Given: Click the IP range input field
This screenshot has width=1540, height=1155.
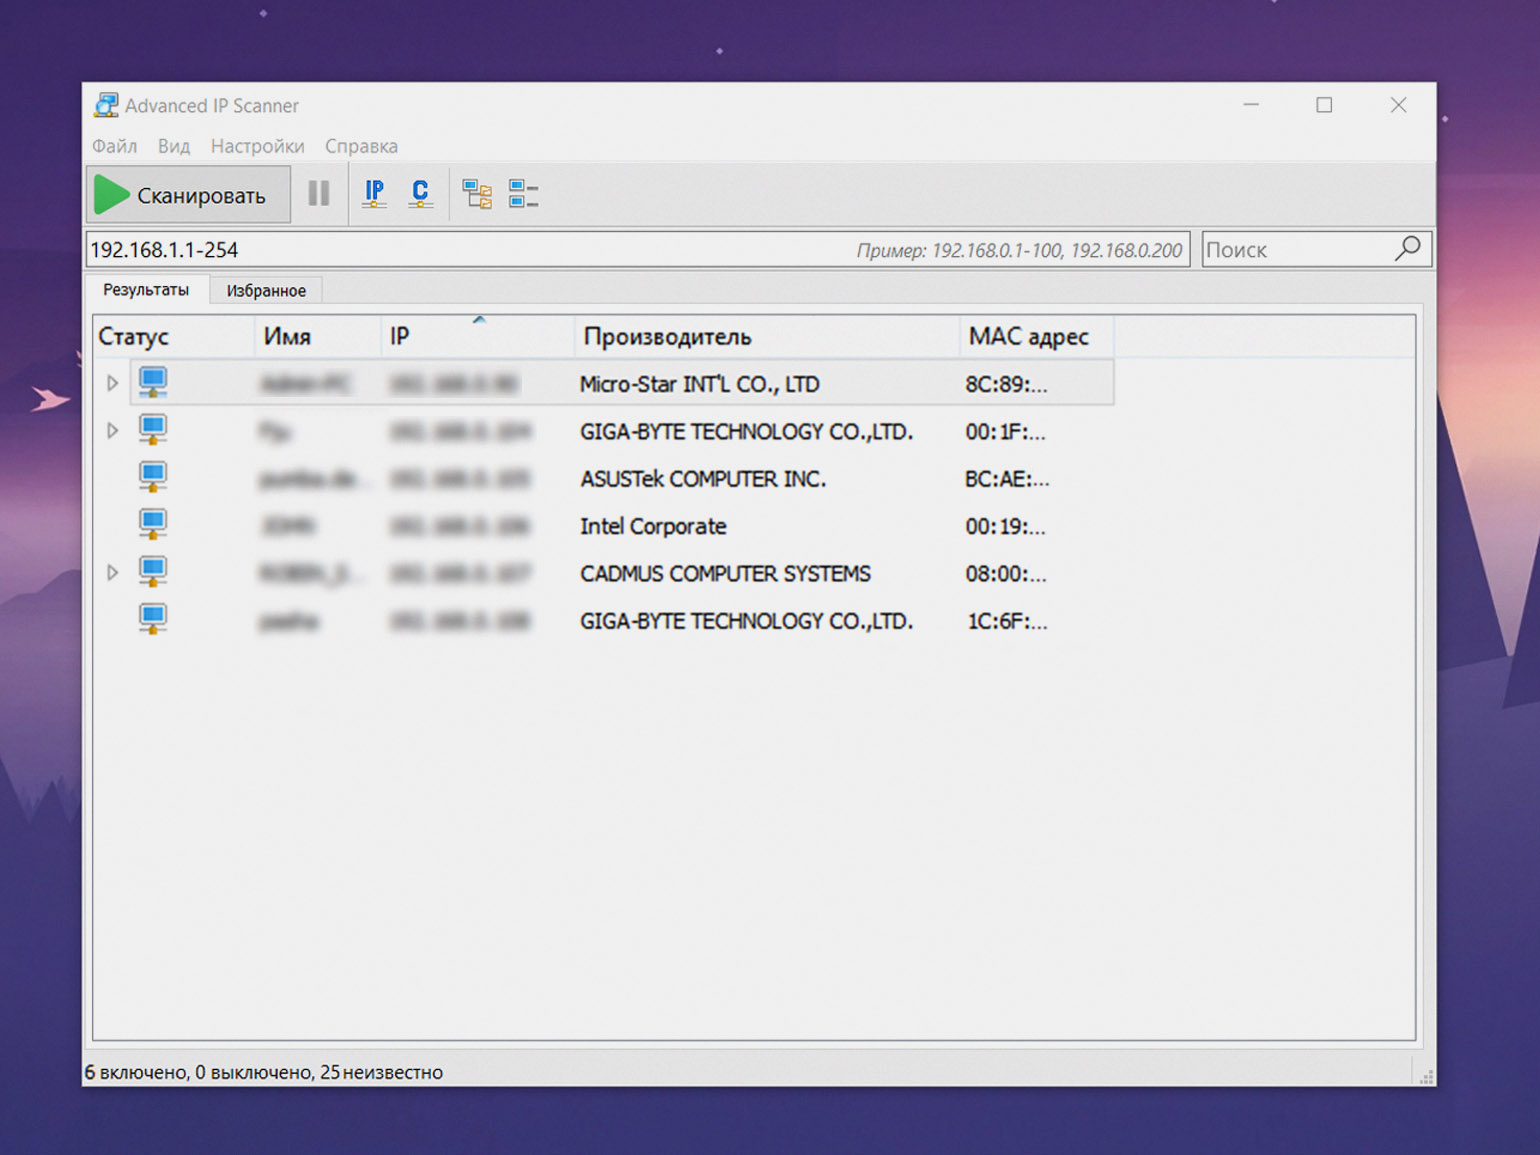Looking at the screenshot, I should [x=638, y=249].
